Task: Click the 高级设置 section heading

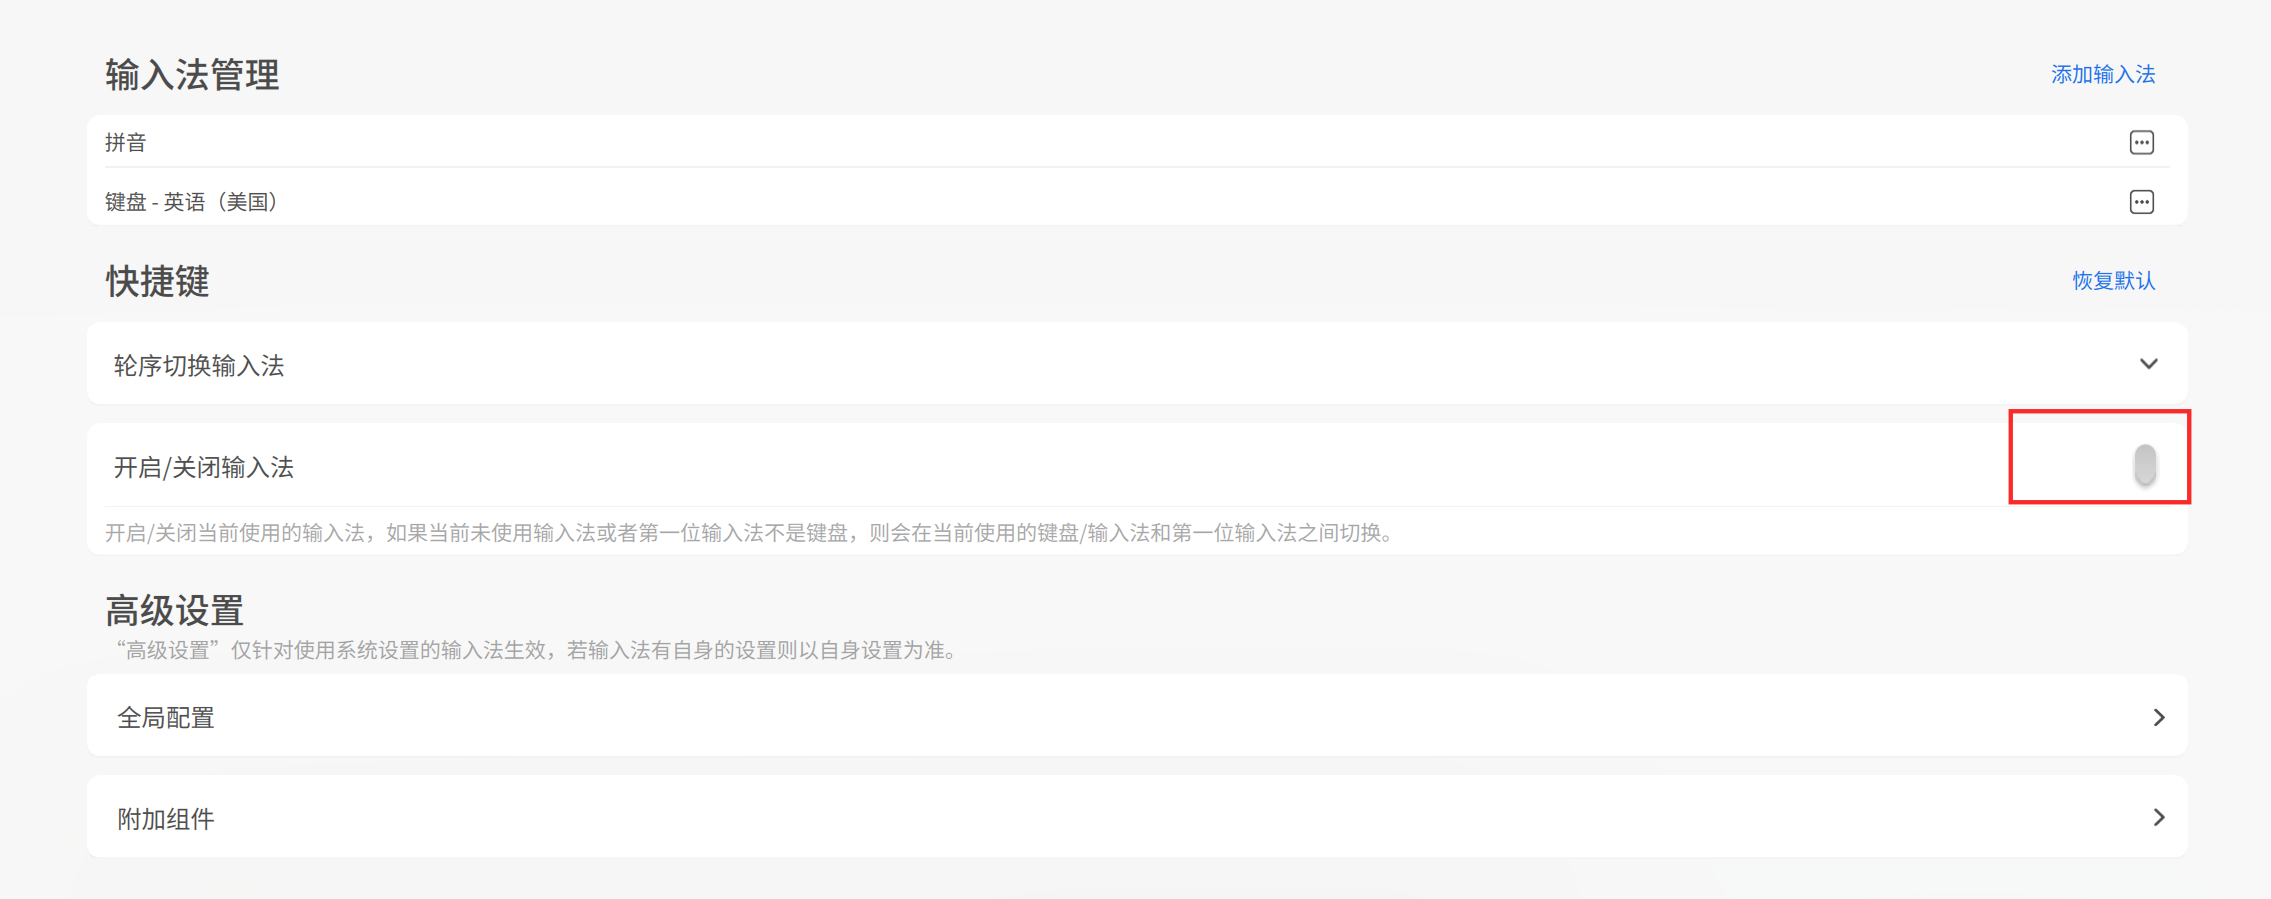Action: (175, 610)
